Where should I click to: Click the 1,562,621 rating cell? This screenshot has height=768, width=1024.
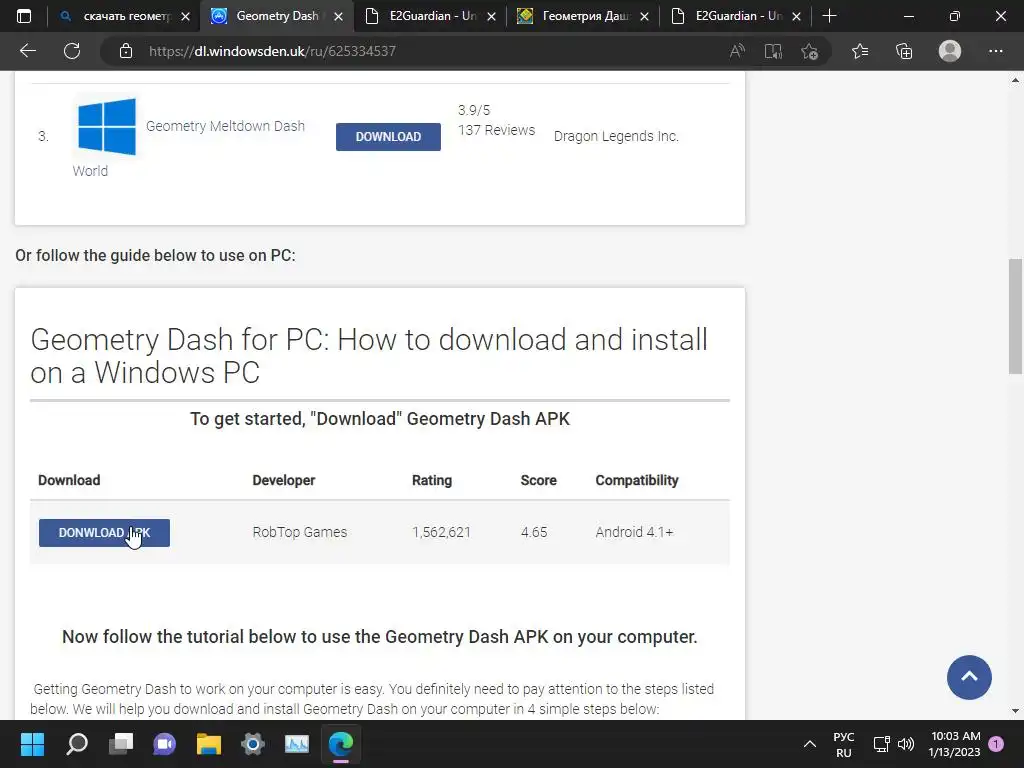point(441,532)
